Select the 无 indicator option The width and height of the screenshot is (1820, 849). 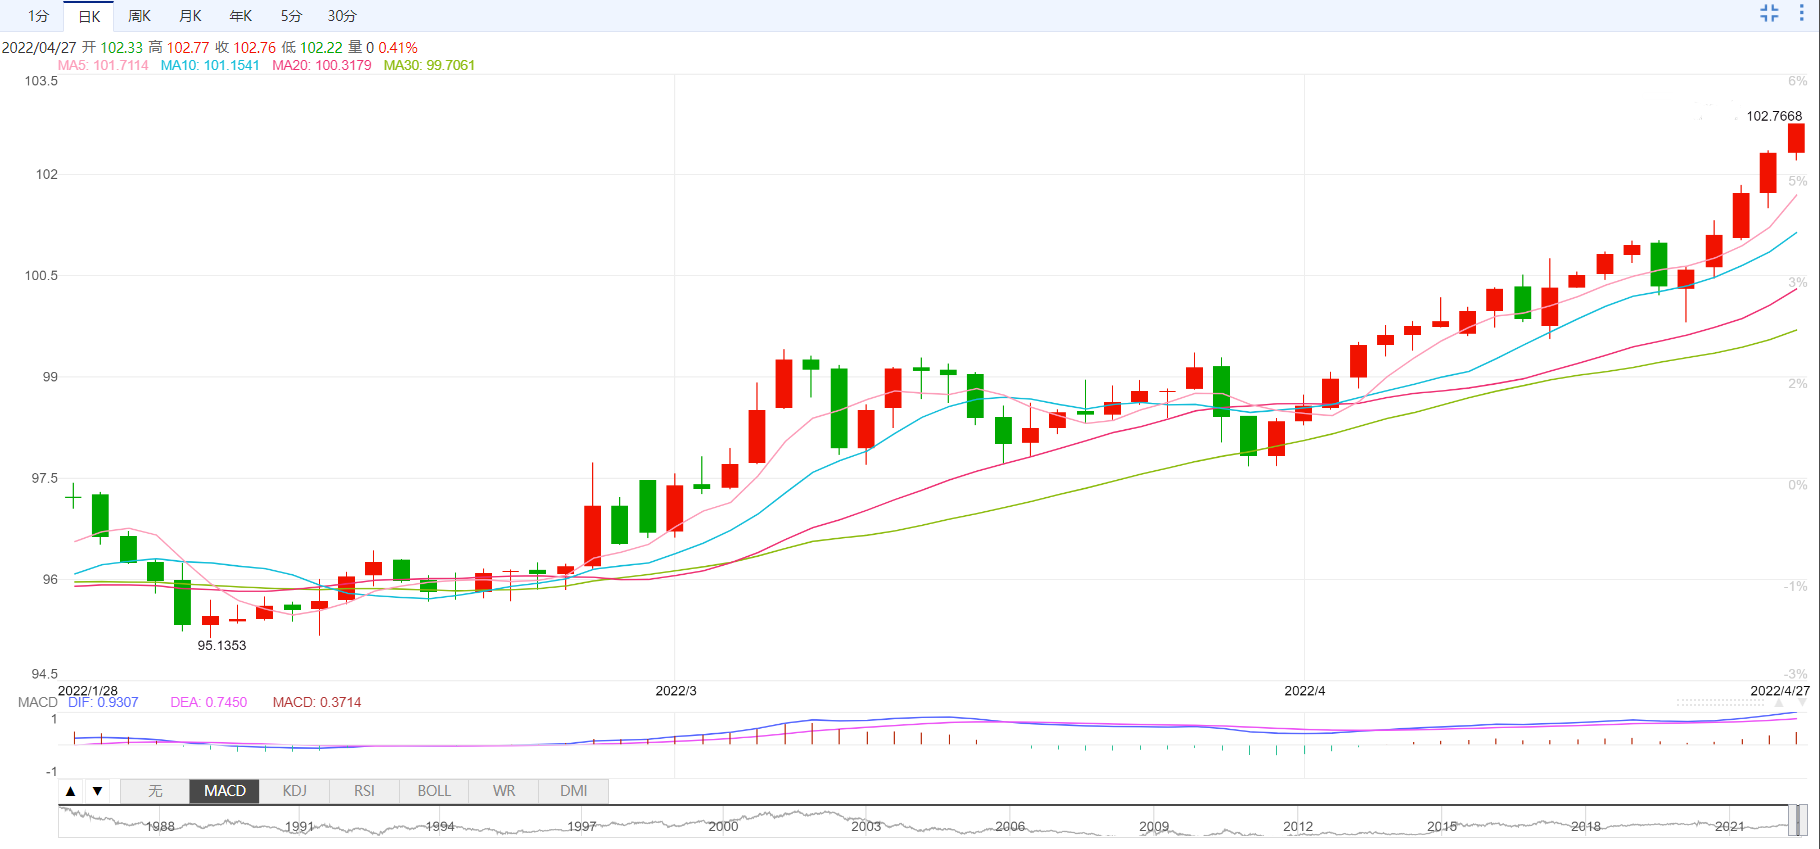coord(155,791)
